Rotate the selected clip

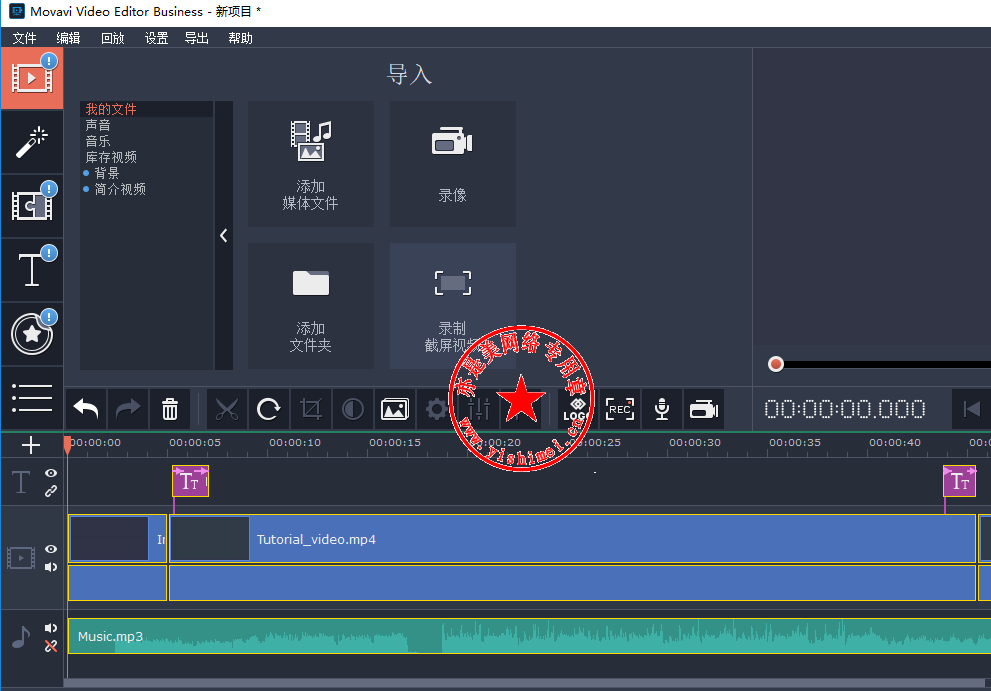point(269,410)
